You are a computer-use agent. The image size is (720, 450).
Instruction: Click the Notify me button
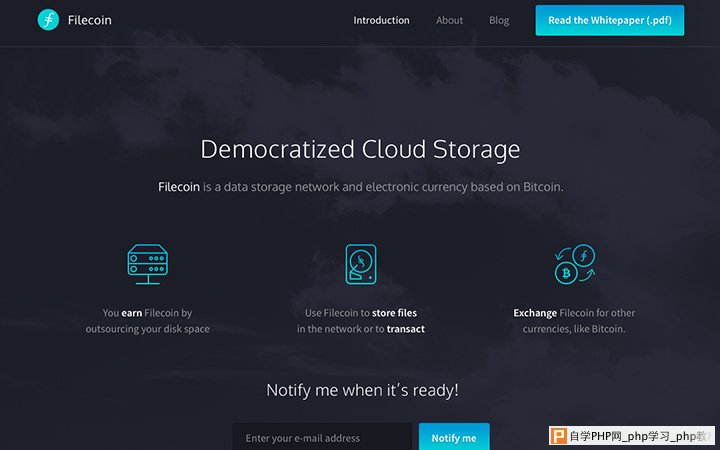(454, 437)
